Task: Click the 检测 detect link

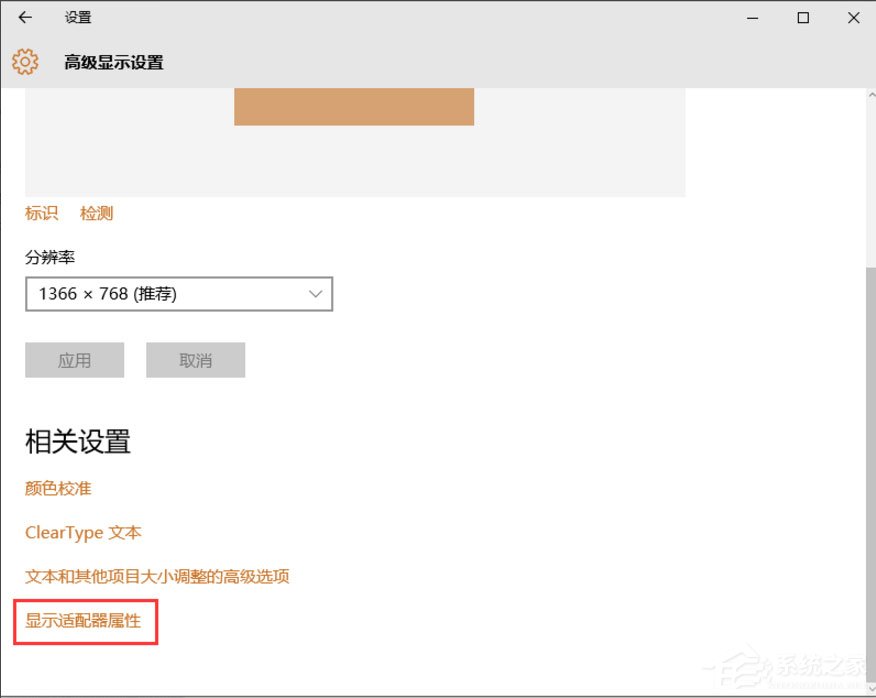Action: point(96,212)
